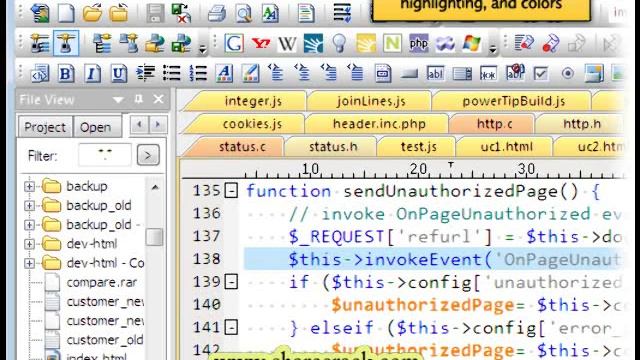
Task: Open the header.inc.php tab
Action: [x=379, y=124]
